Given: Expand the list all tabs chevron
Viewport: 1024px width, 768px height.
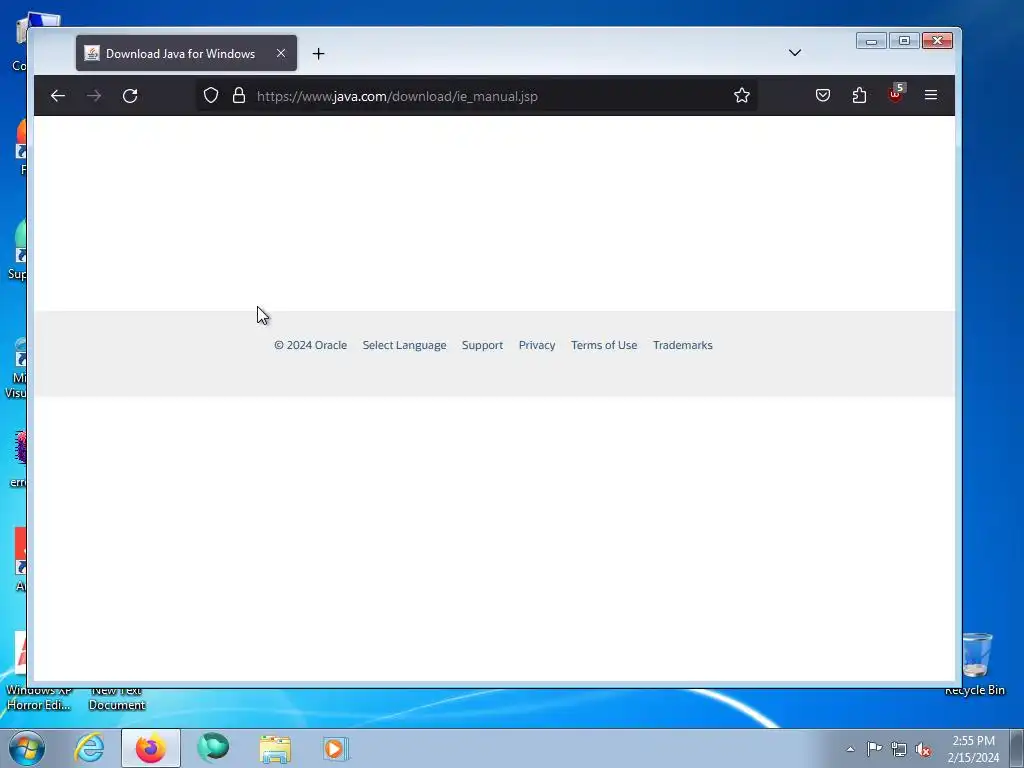Looking at the screenshot, I should coord(795,53).
